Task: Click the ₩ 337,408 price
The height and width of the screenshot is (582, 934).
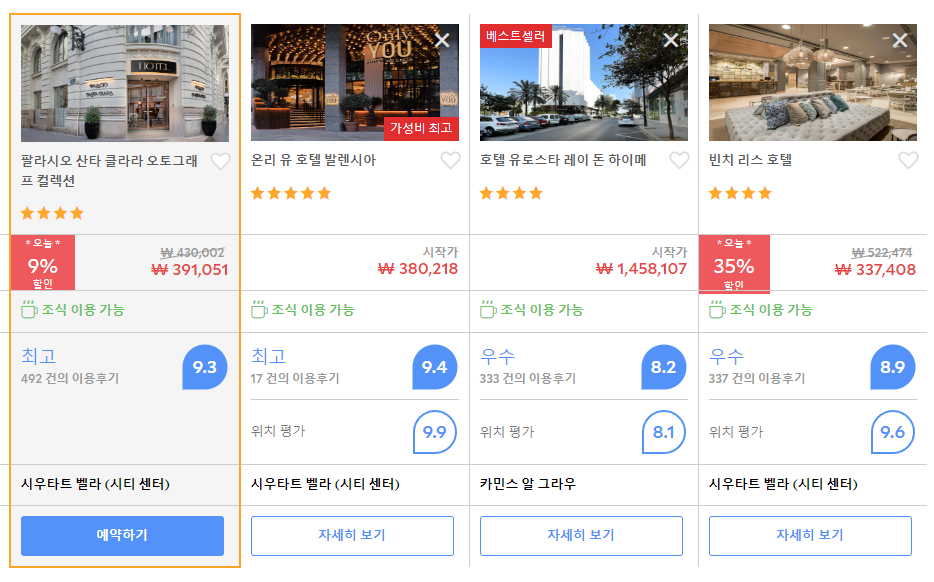Action: (x=875, y=270)
